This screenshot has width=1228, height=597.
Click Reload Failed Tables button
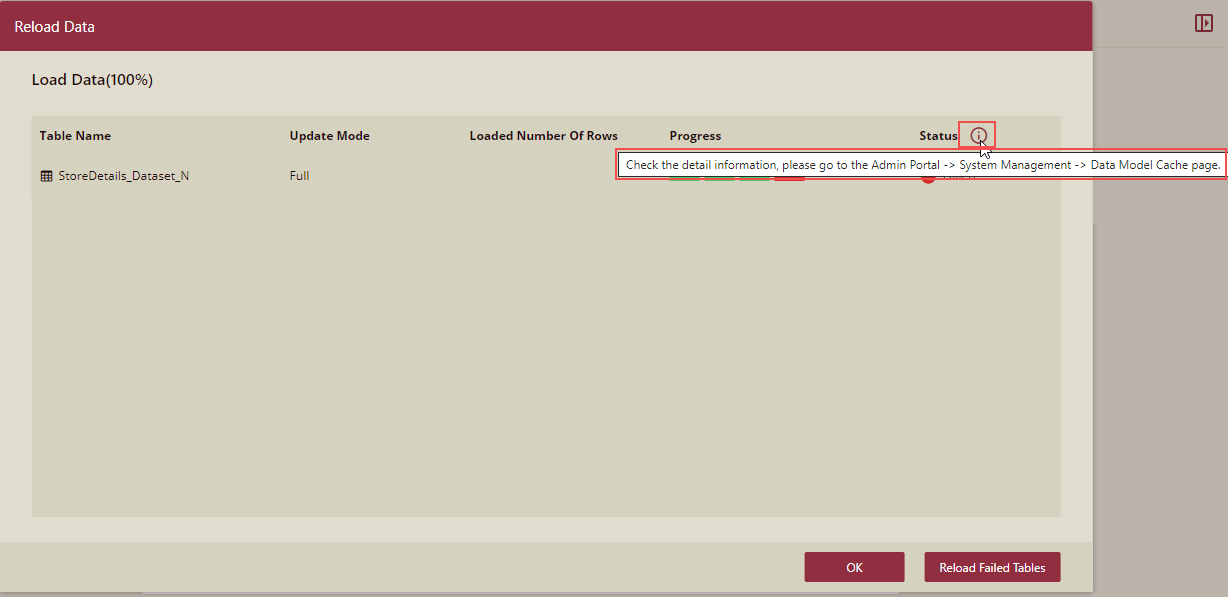(992, 567)
